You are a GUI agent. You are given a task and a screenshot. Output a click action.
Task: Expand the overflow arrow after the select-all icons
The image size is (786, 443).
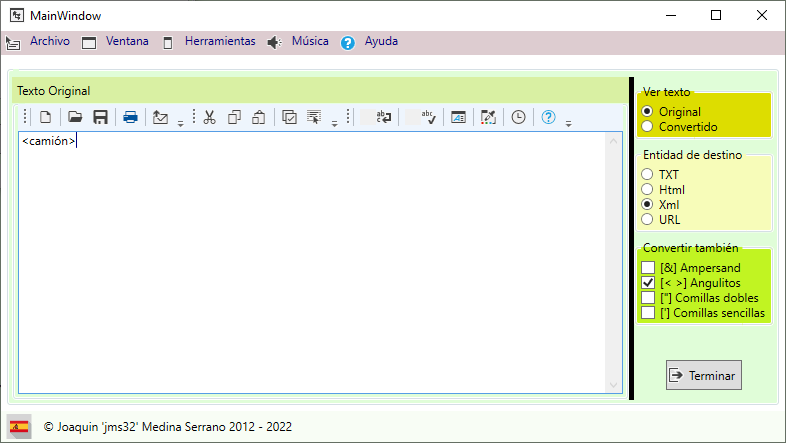click(334, 124)
